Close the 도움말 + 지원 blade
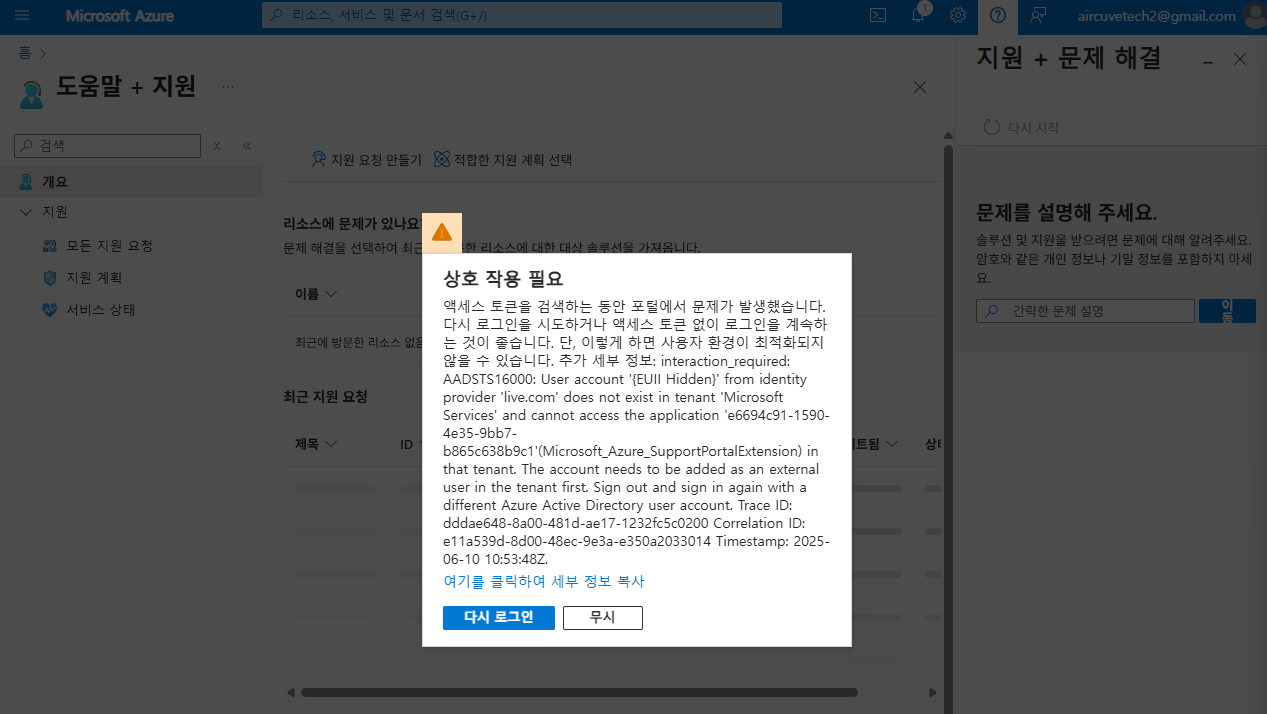Screen dimensions: 1267x714 (x=920, y=87)
